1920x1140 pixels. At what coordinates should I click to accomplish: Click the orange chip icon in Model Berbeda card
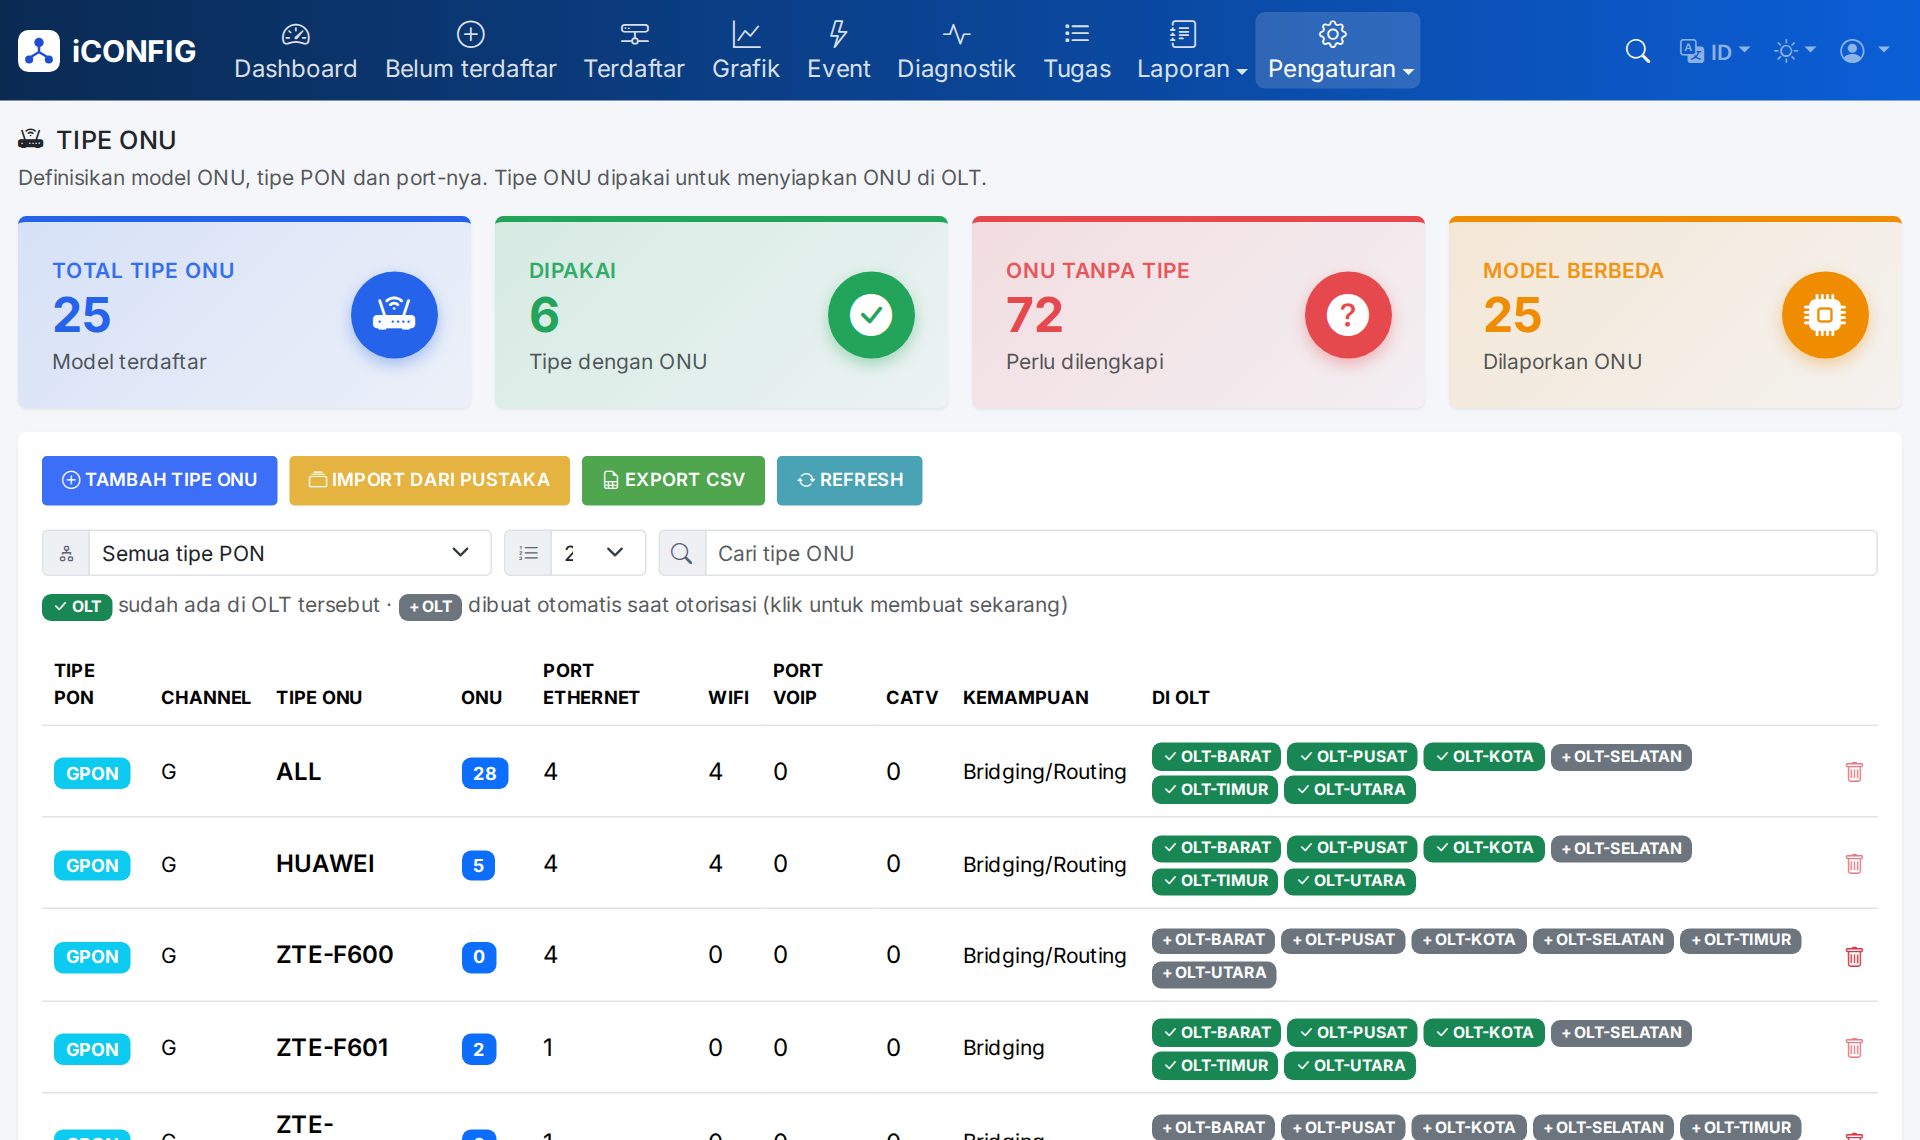[x=1825, y=315]
